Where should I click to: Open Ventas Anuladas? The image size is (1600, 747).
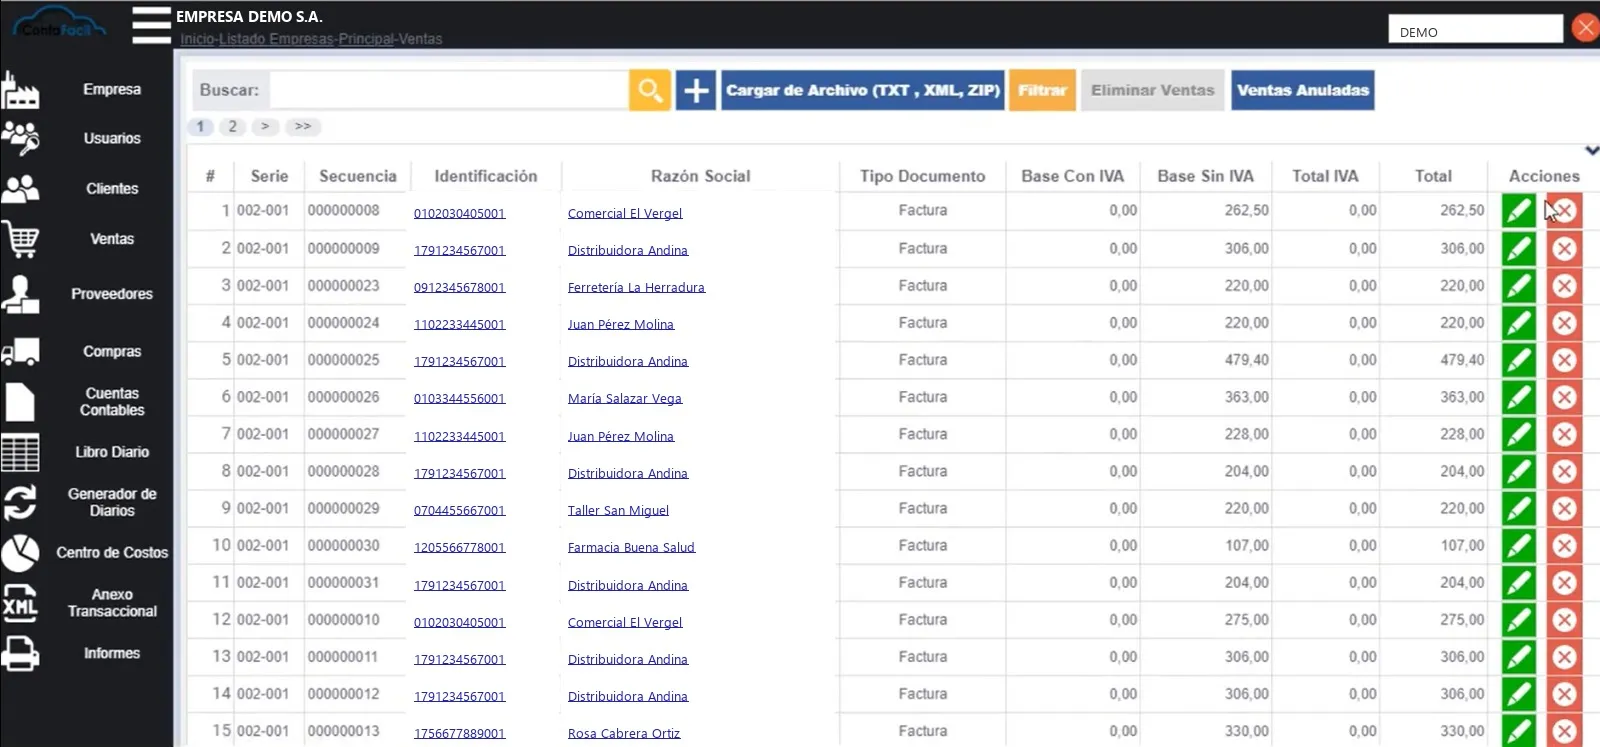coord(1303,90)
